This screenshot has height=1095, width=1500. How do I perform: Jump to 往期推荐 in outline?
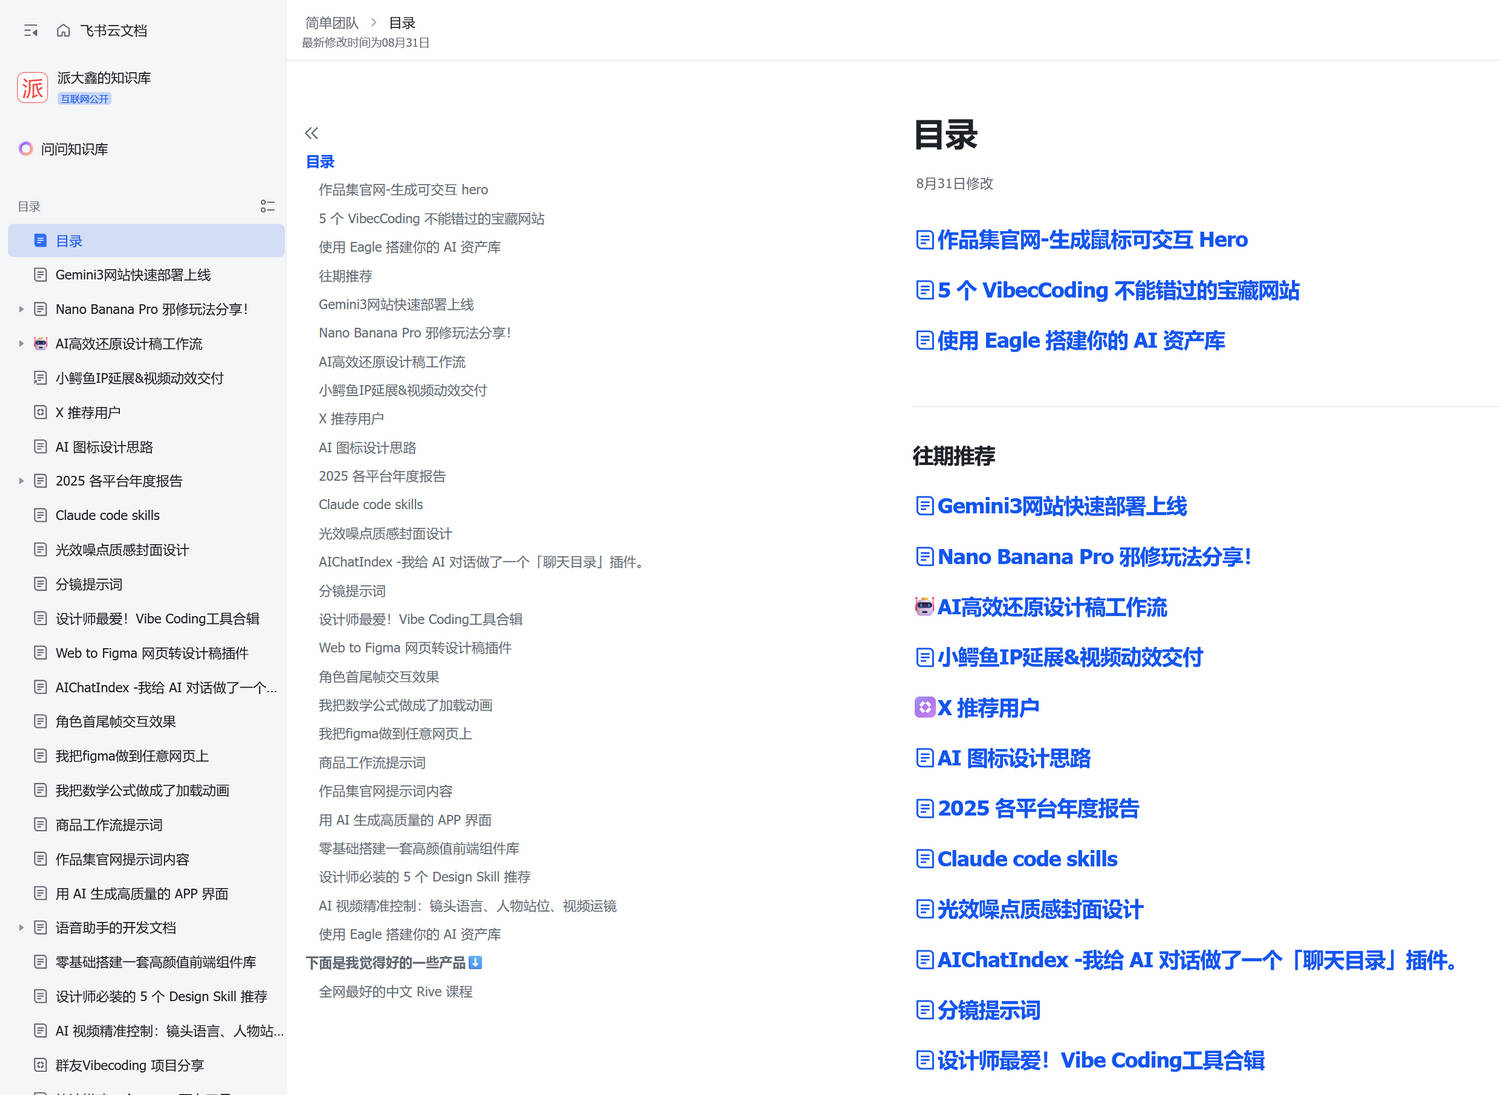click(345, 276)
